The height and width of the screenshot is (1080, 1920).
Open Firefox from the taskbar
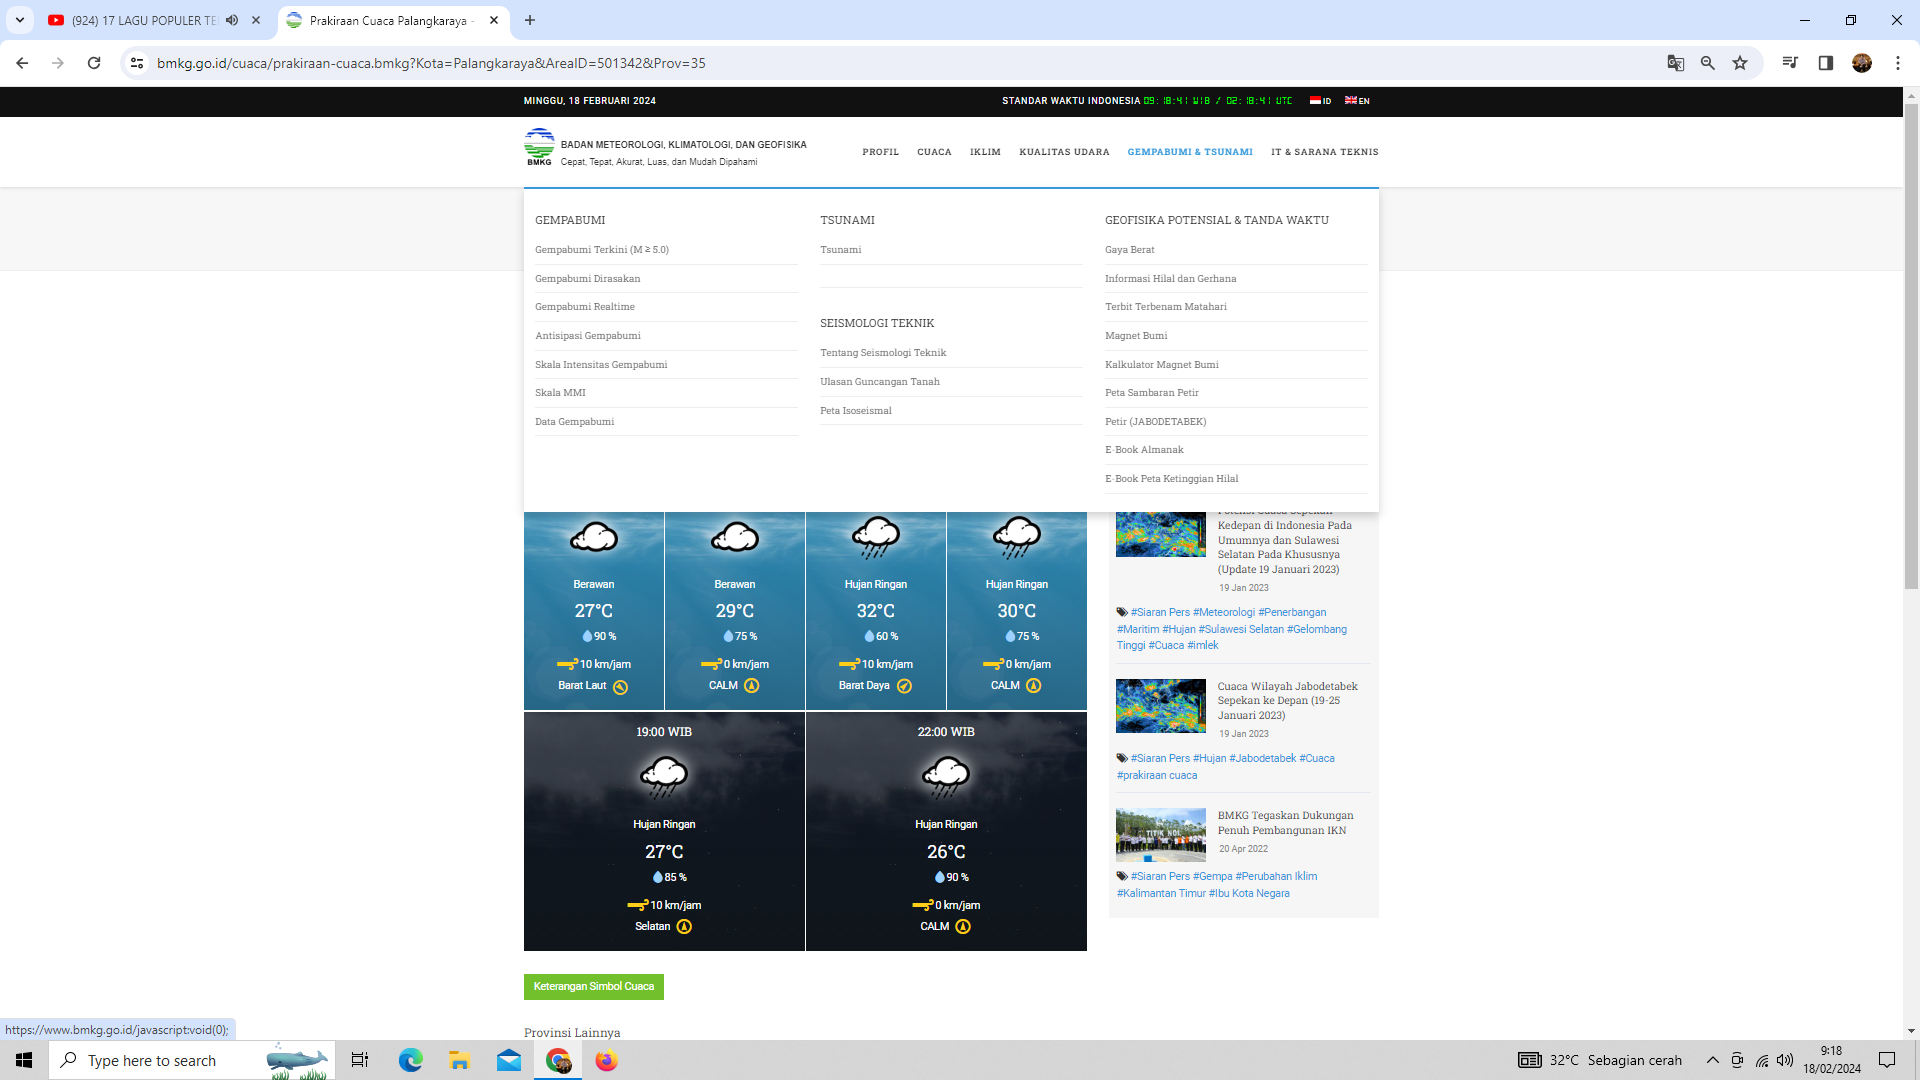point(606,1060)
